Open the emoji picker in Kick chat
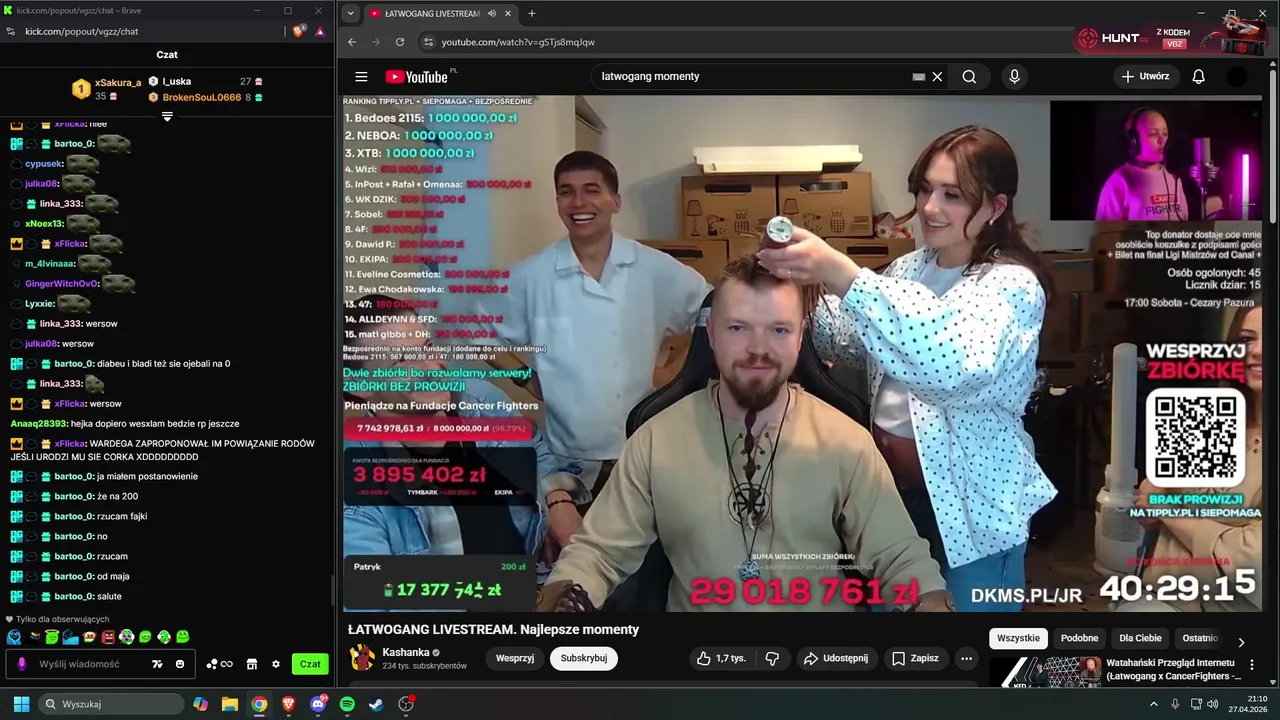 tap(180, 664)
